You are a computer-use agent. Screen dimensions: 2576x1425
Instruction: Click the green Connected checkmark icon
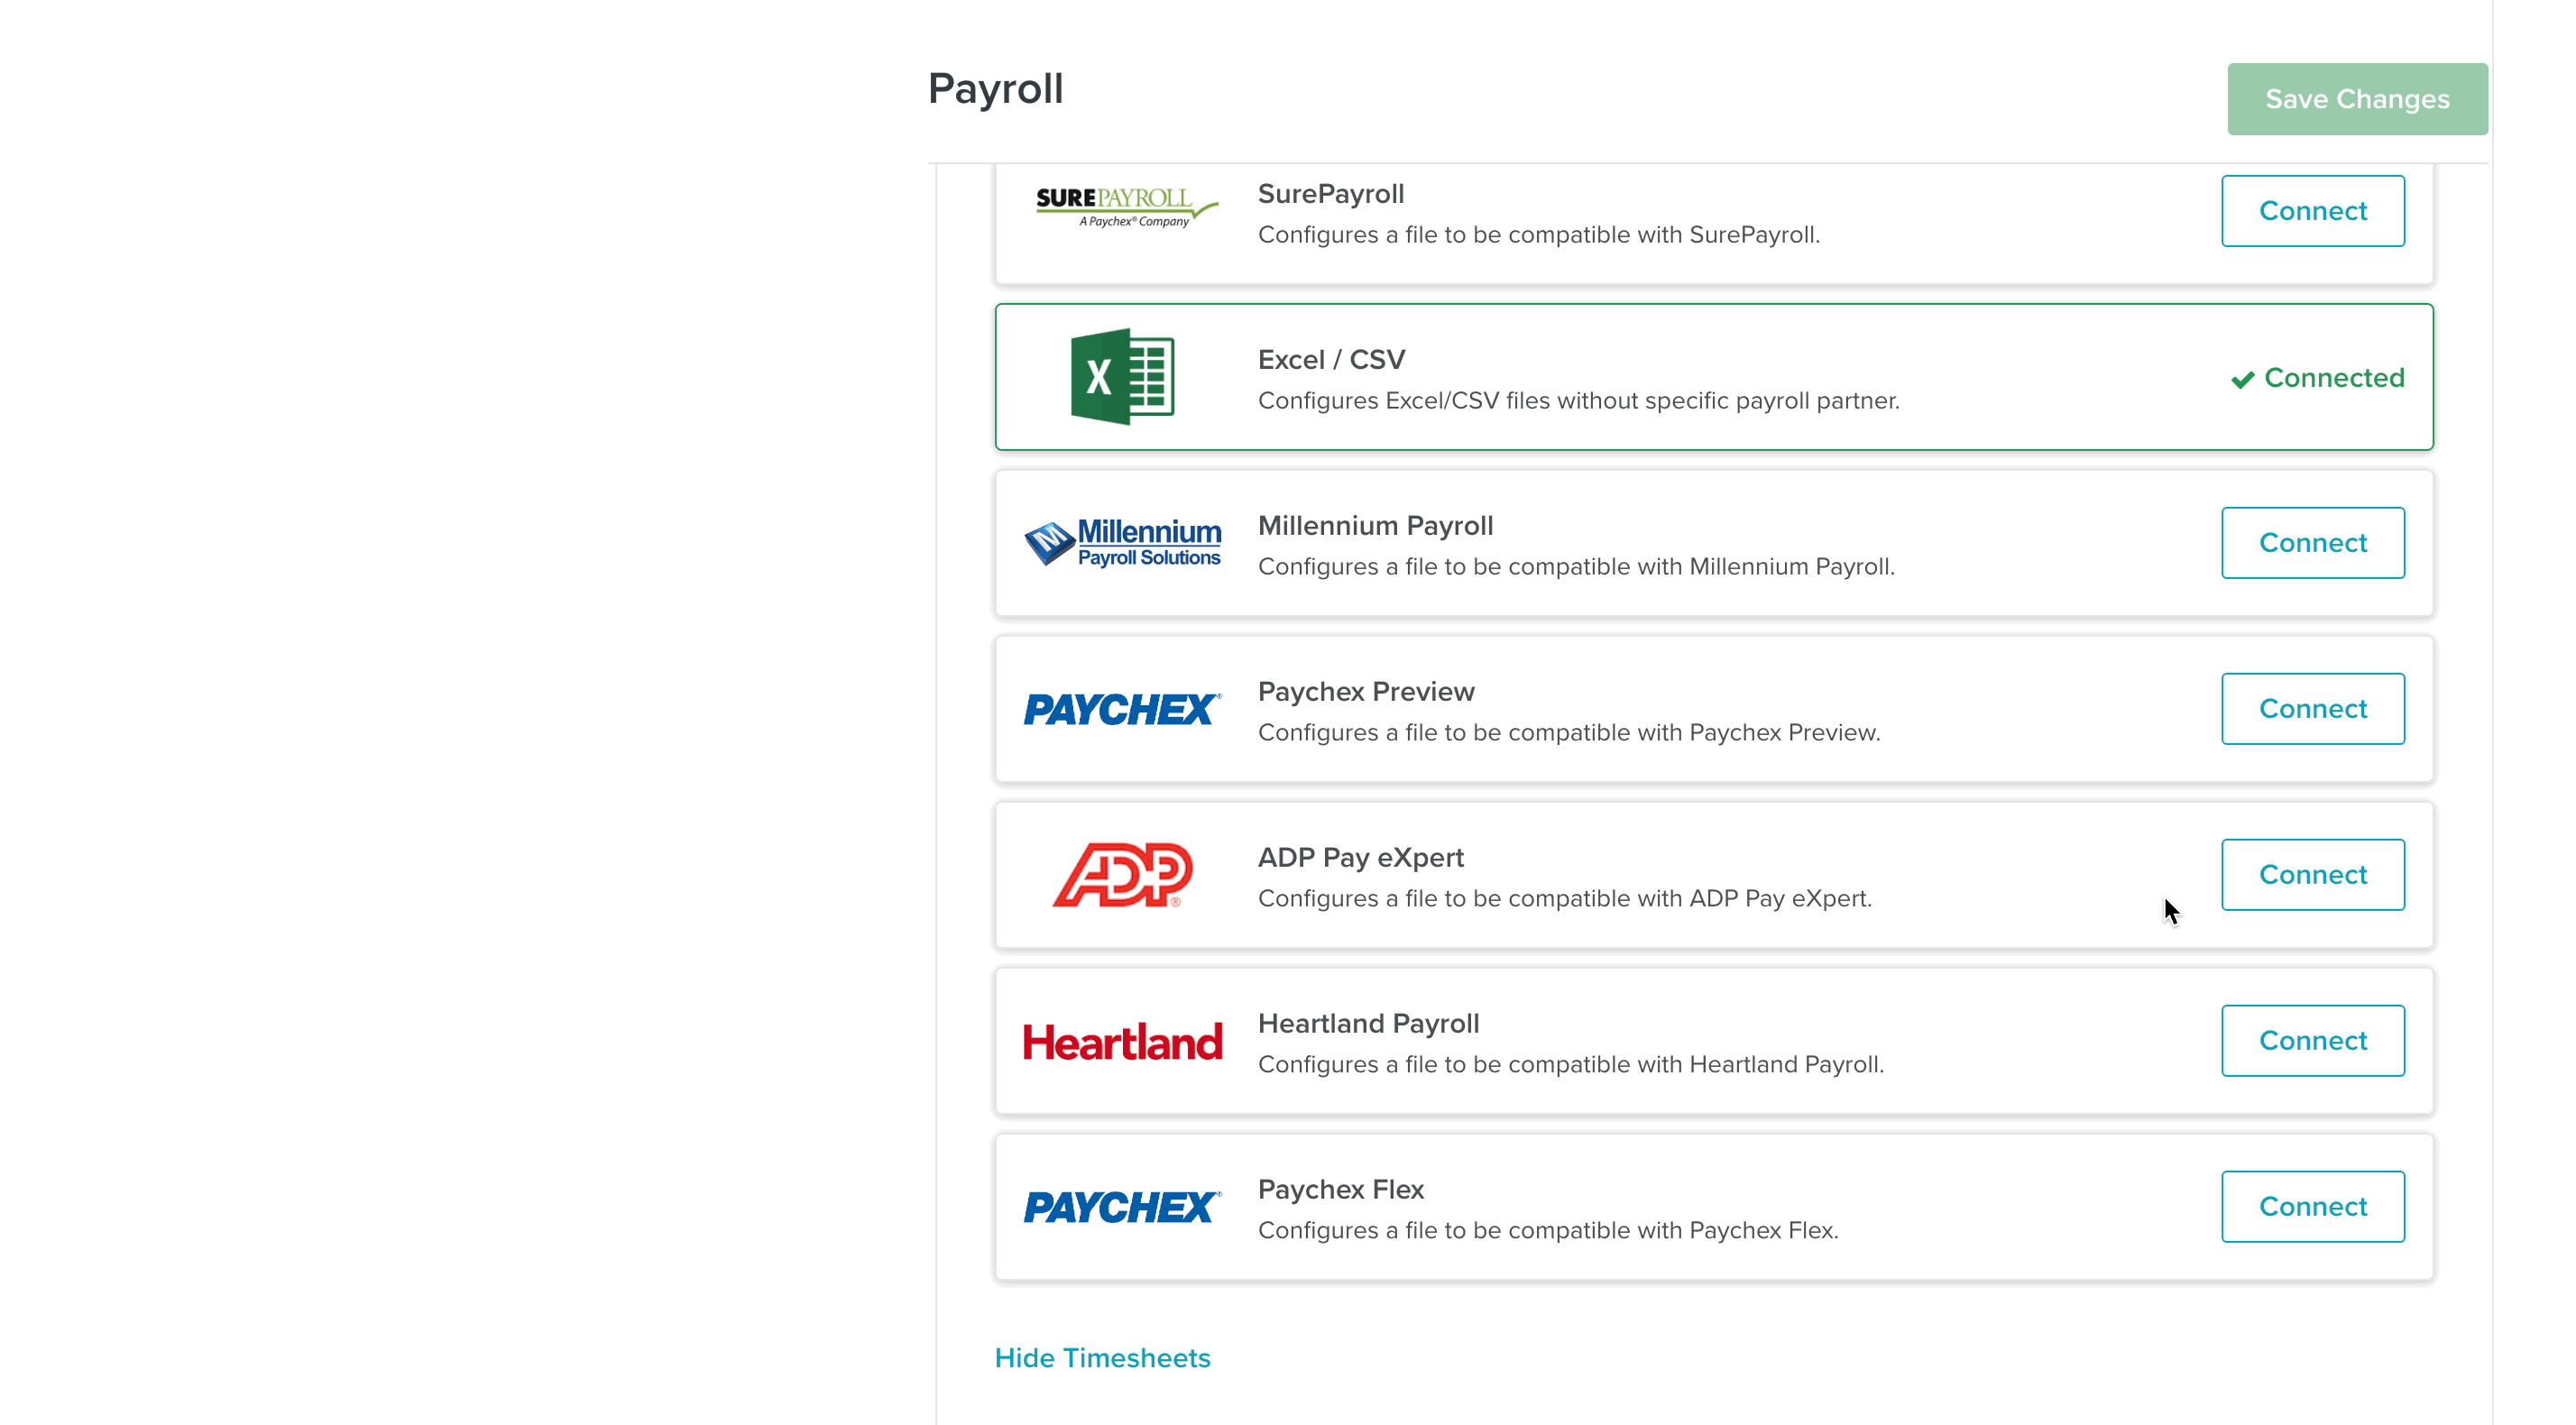click(x=2242, y=379)
